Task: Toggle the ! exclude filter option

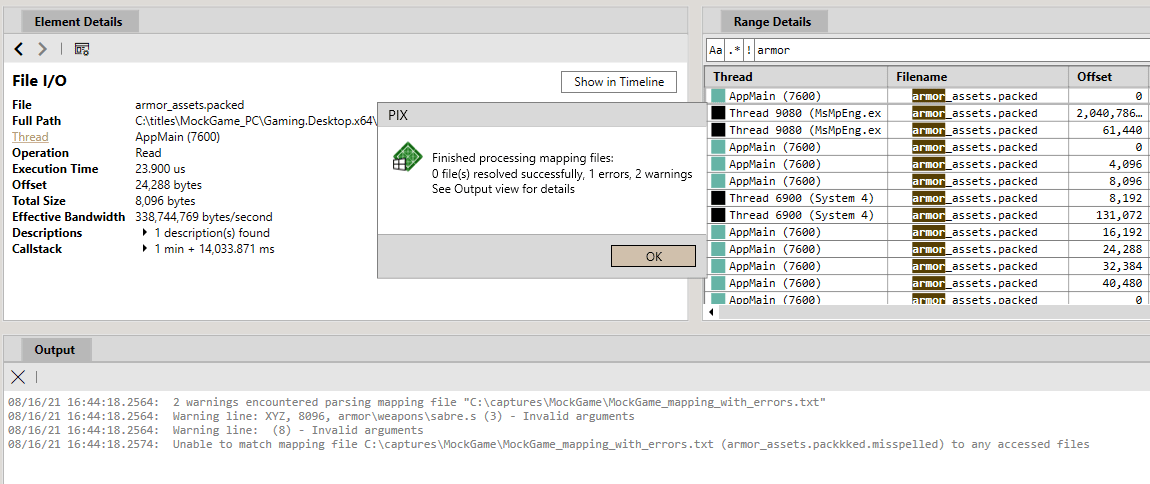Action: point(748,51)
